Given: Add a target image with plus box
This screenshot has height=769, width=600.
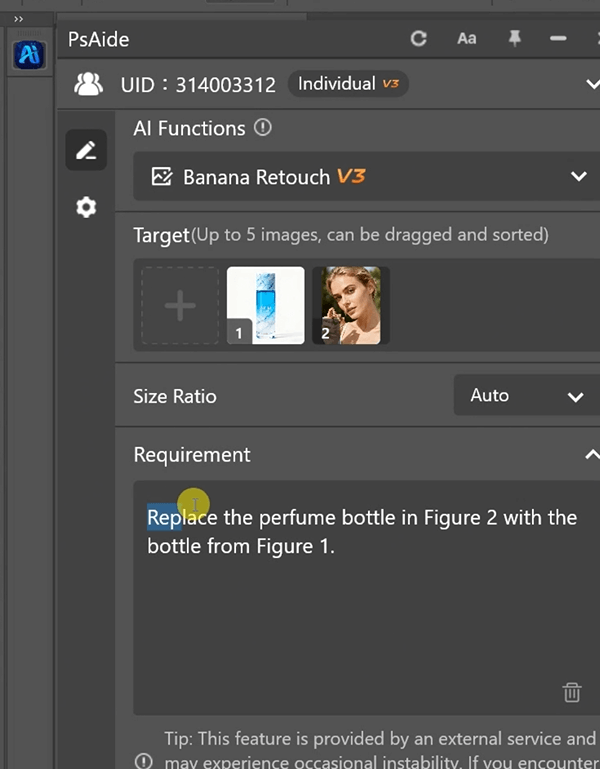Looking at the screenshot, I should tap(180, 306).
